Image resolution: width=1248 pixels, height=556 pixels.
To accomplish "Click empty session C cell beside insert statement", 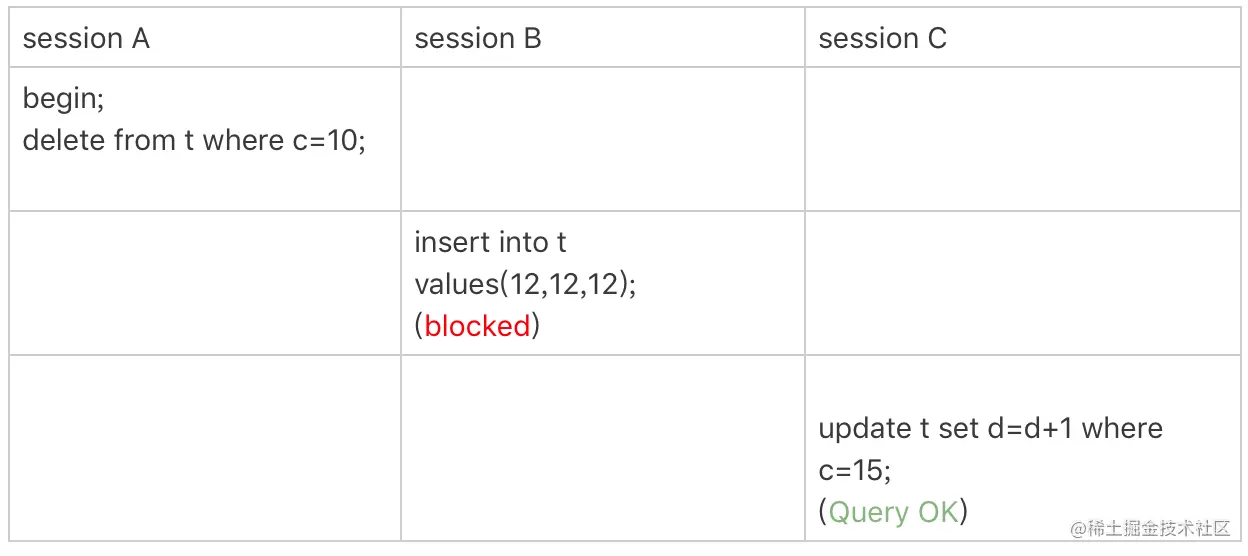I will coord(1022,283).
